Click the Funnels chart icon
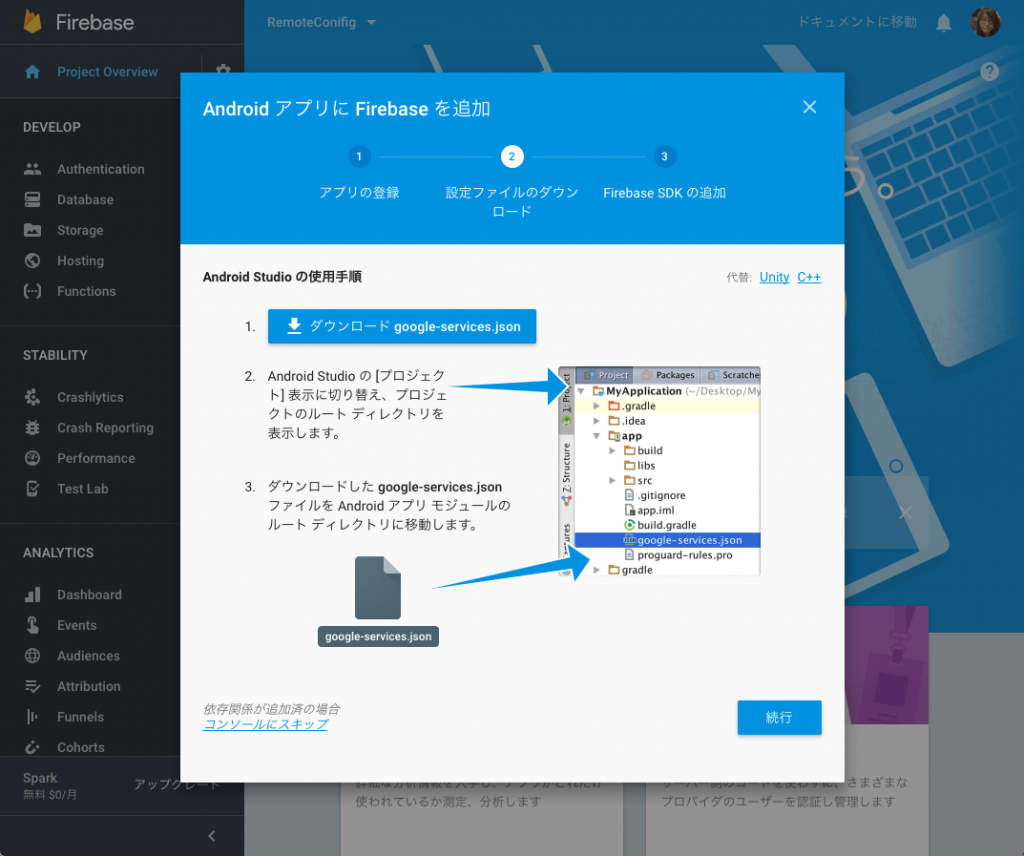 (x=32, y=717)
